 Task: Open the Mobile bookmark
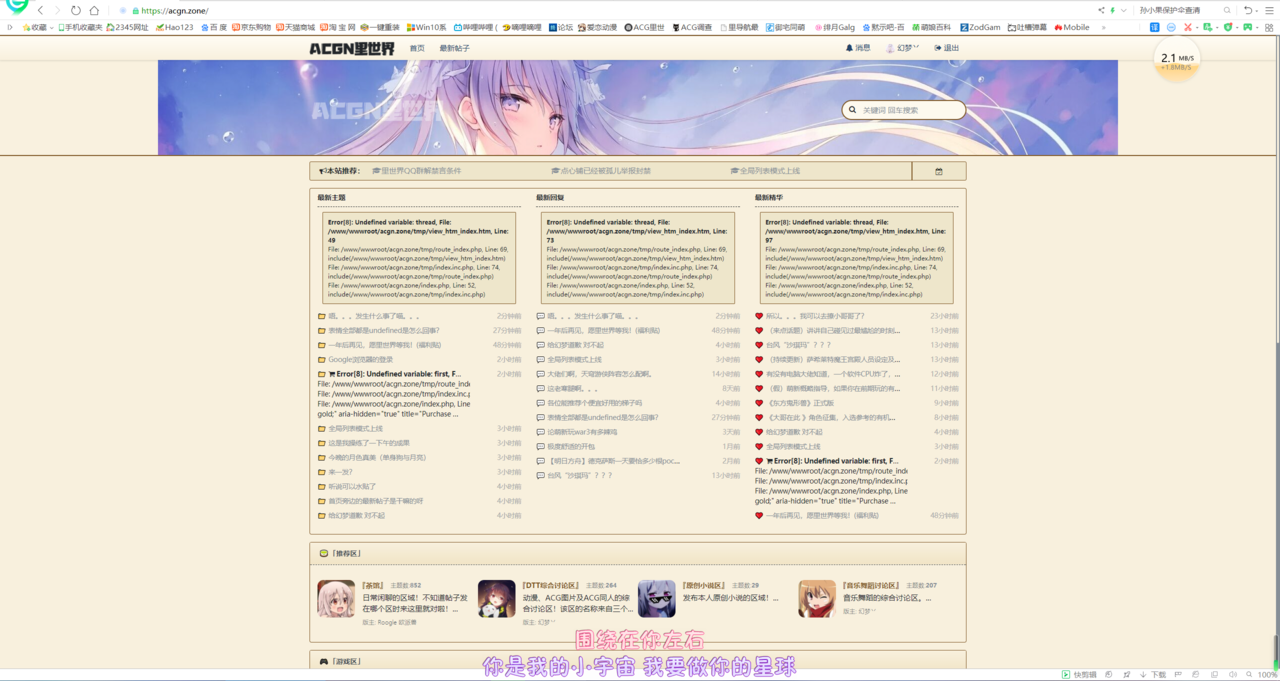click(1071, 27)
